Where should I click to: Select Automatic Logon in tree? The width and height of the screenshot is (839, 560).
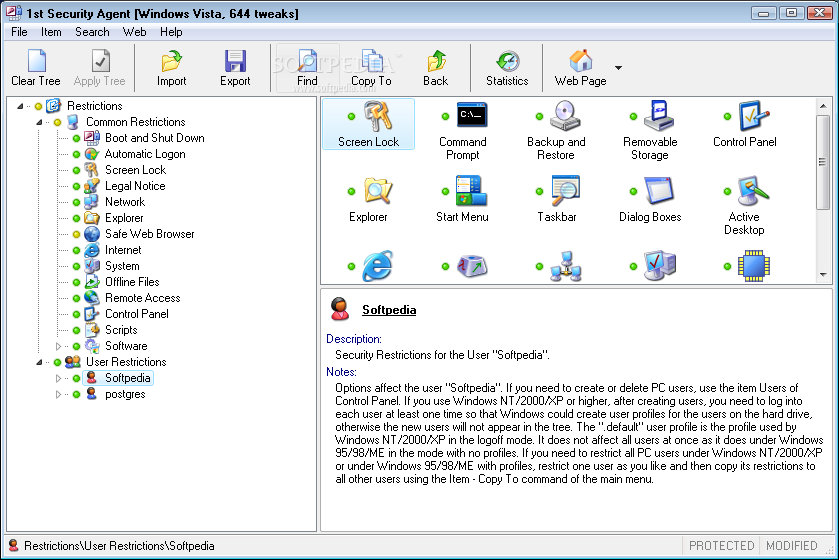tap(145, 154)
